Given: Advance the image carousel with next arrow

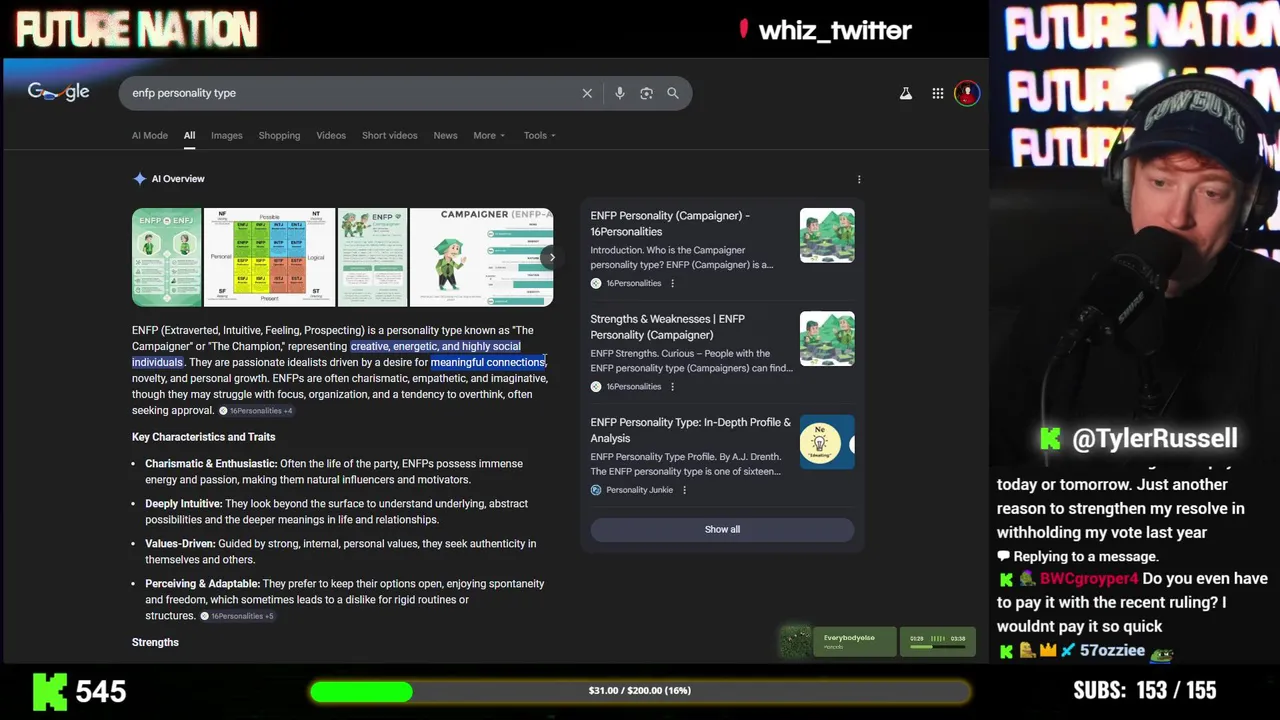Looking at the screenshot, I should (x=551, y=257).
